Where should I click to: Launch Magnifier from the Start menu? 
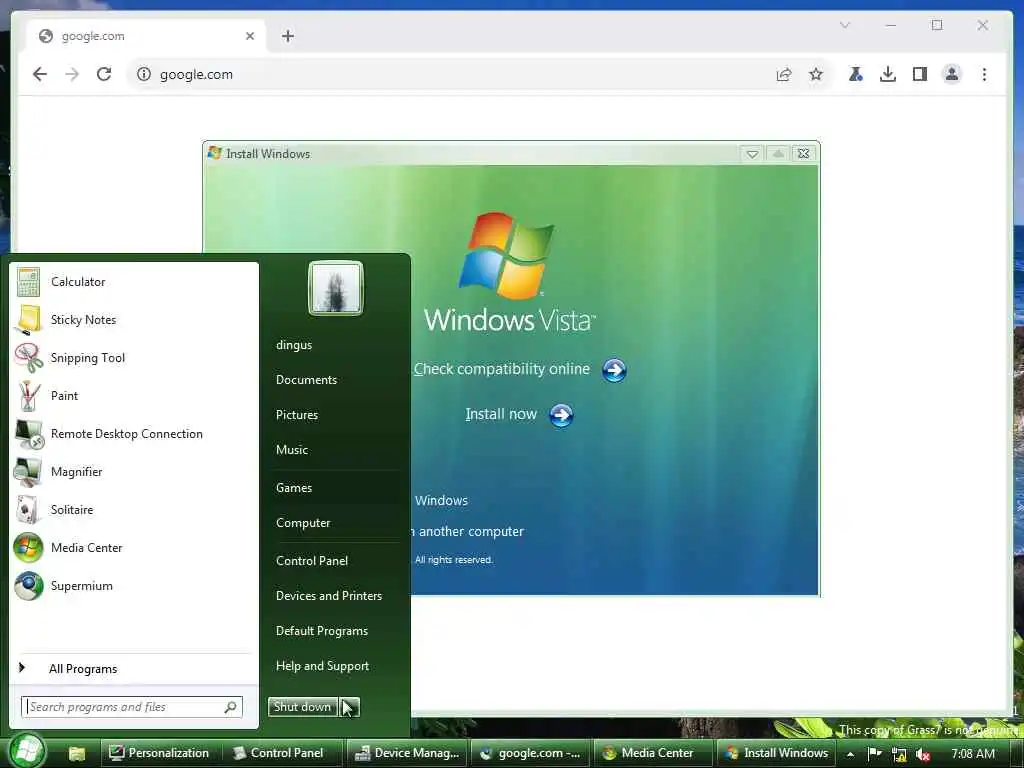[x=134, y=472]
